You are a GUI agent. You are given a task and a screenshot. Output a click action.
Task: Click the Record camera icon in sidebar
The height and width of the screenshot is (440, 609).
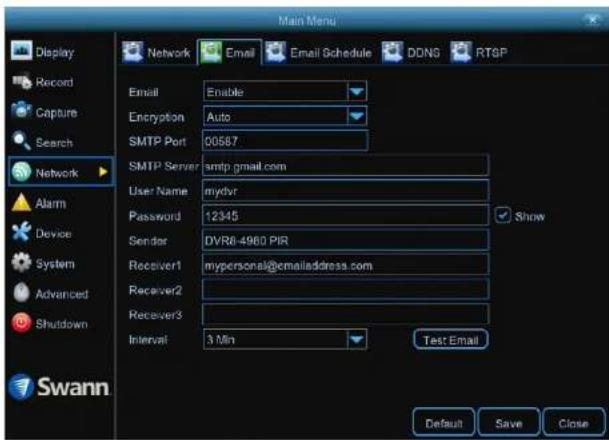[22, 81]
